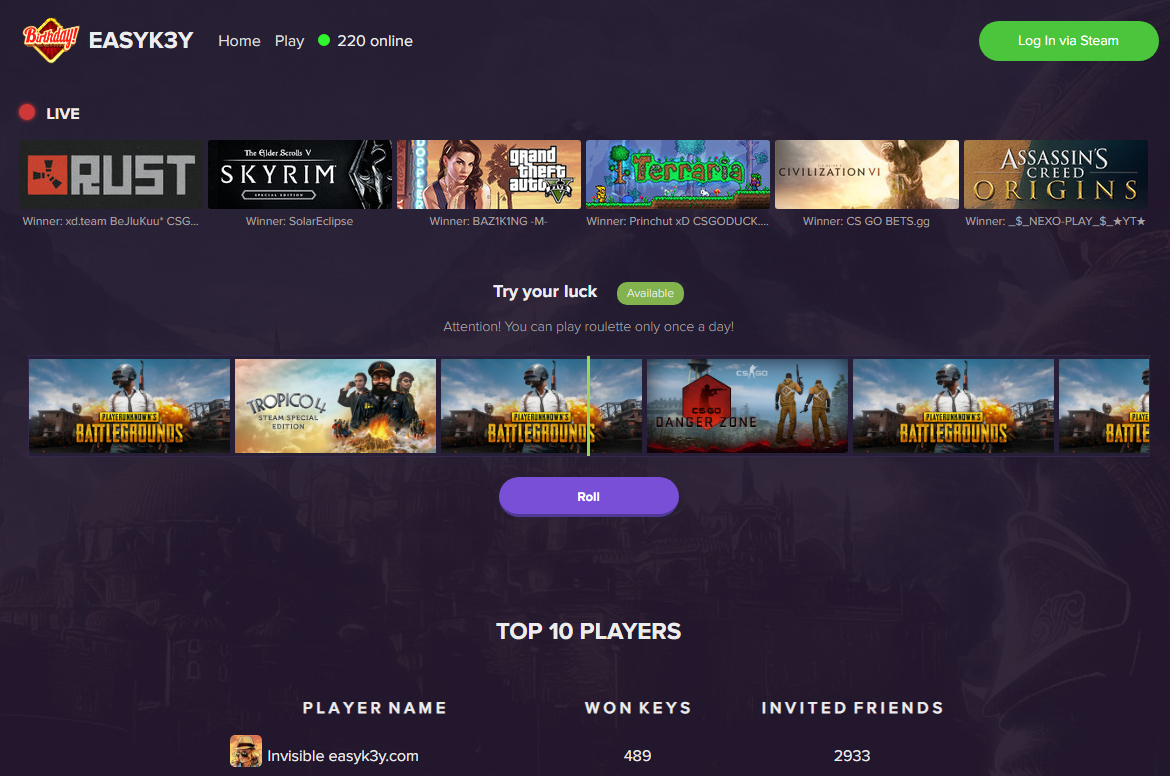Open the Rust game thumbnail
The image size is (1170, 776).
(111, 175)
